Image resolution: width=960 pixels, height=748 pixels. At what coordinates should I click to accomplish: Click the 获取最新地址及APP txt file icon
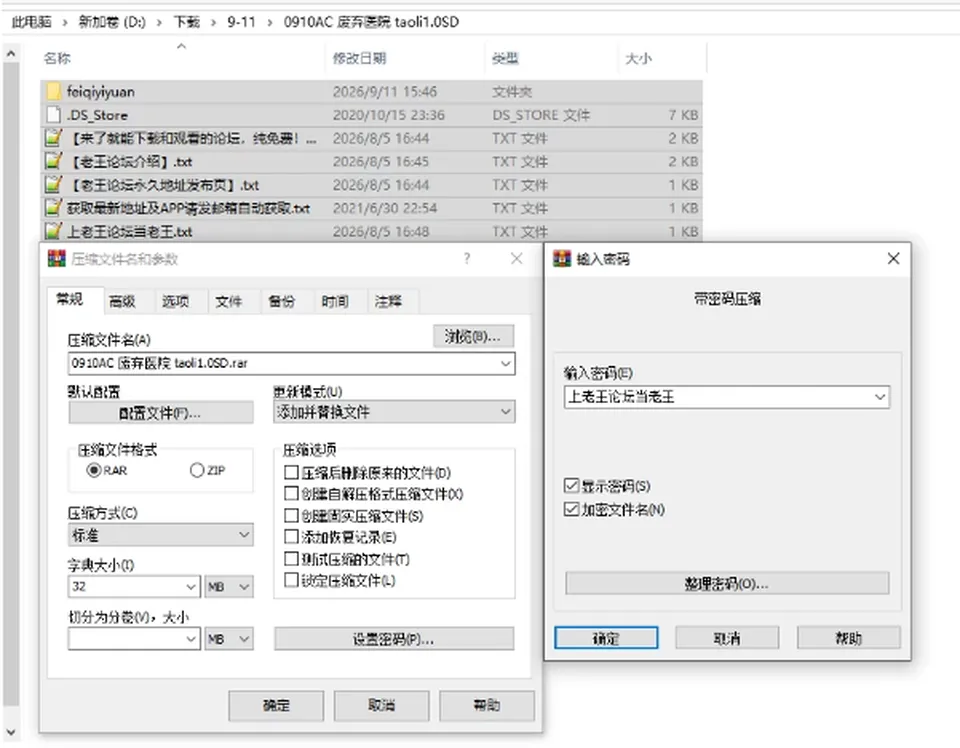coord(54,208)
